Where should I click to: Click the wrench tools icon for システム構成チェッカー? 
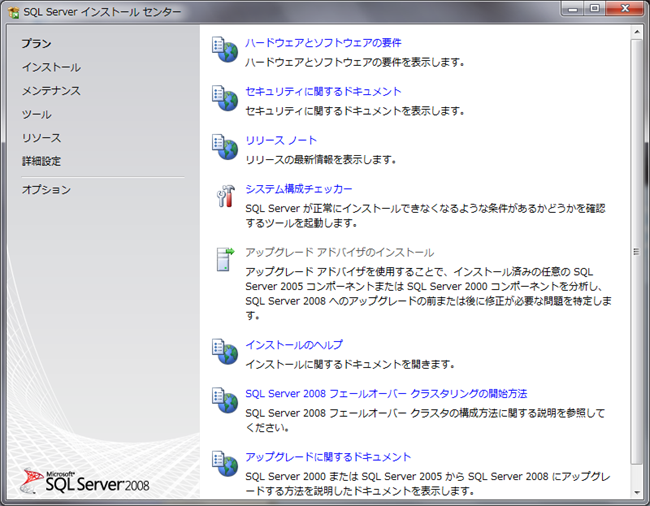coord(226,196)
